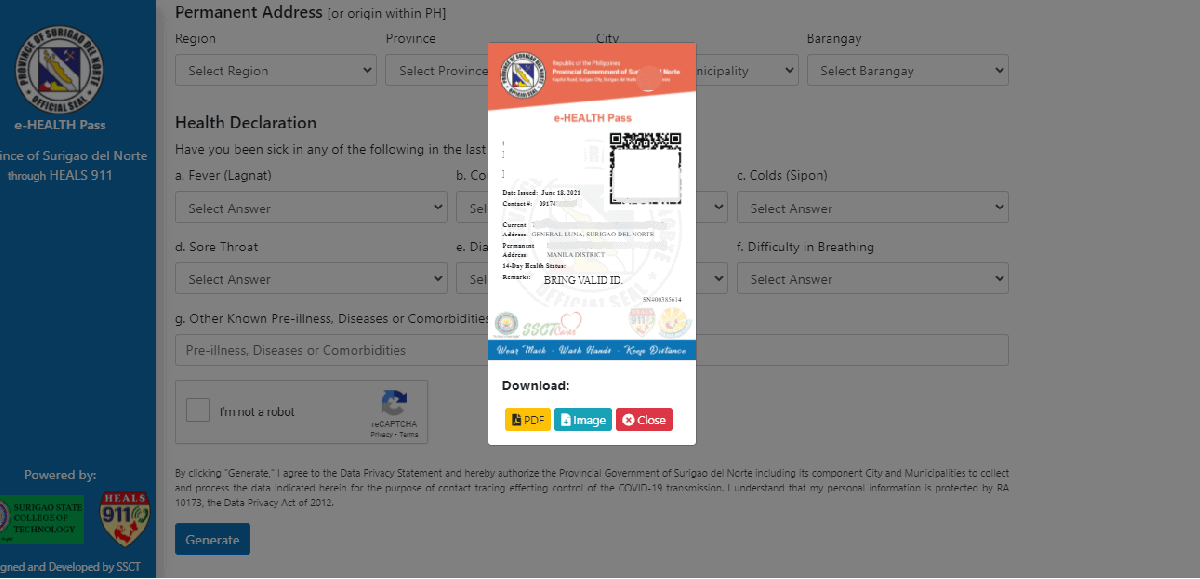Viewport: 1200px width, 579px height.
Task: Open the Select Region dropdown
Action: [275, 71]
